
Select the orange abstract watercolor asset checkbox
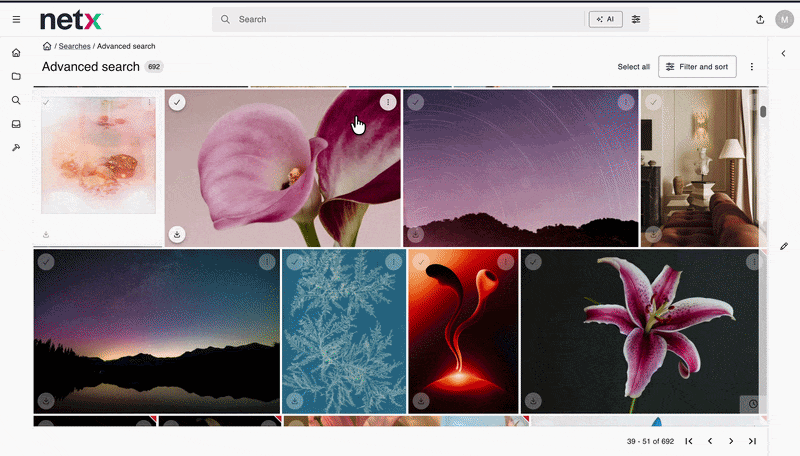(46, 103)
